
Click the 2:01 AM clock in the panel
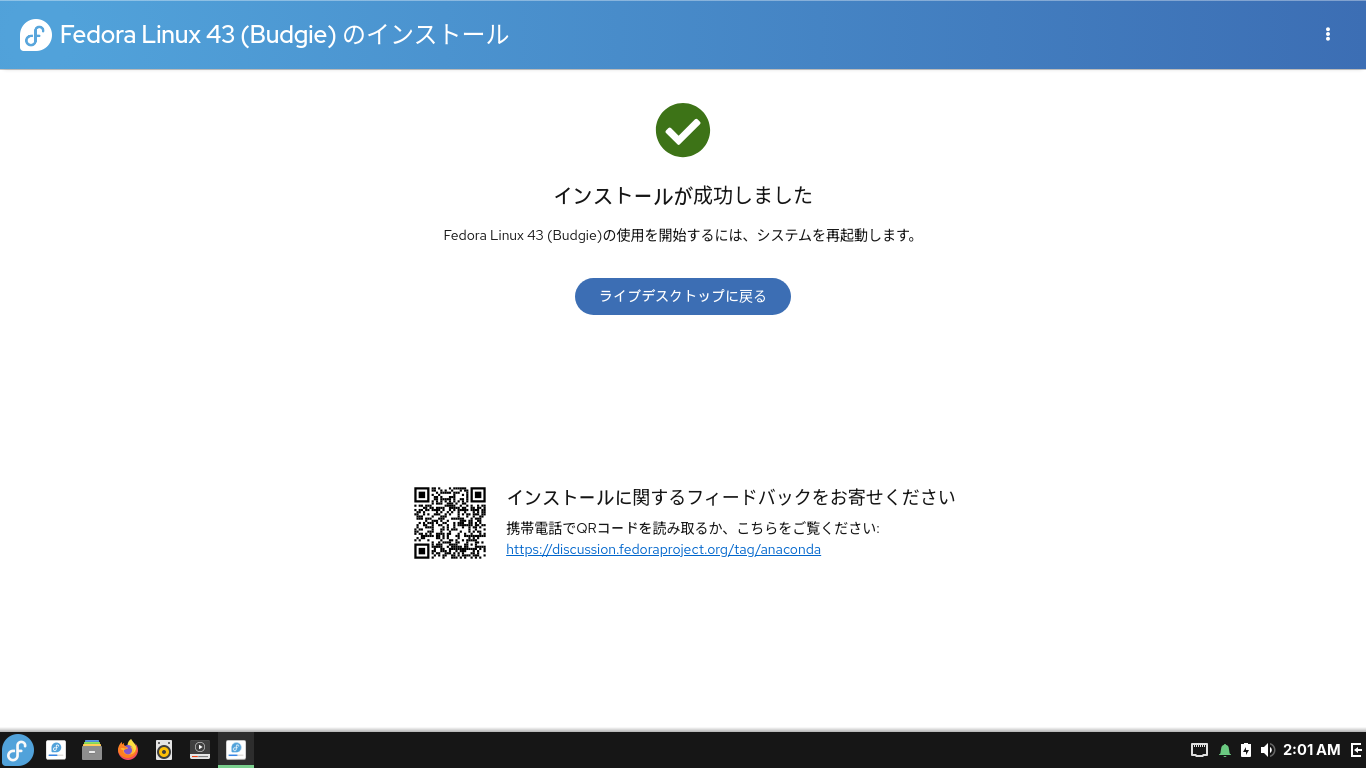(1312, 750)
